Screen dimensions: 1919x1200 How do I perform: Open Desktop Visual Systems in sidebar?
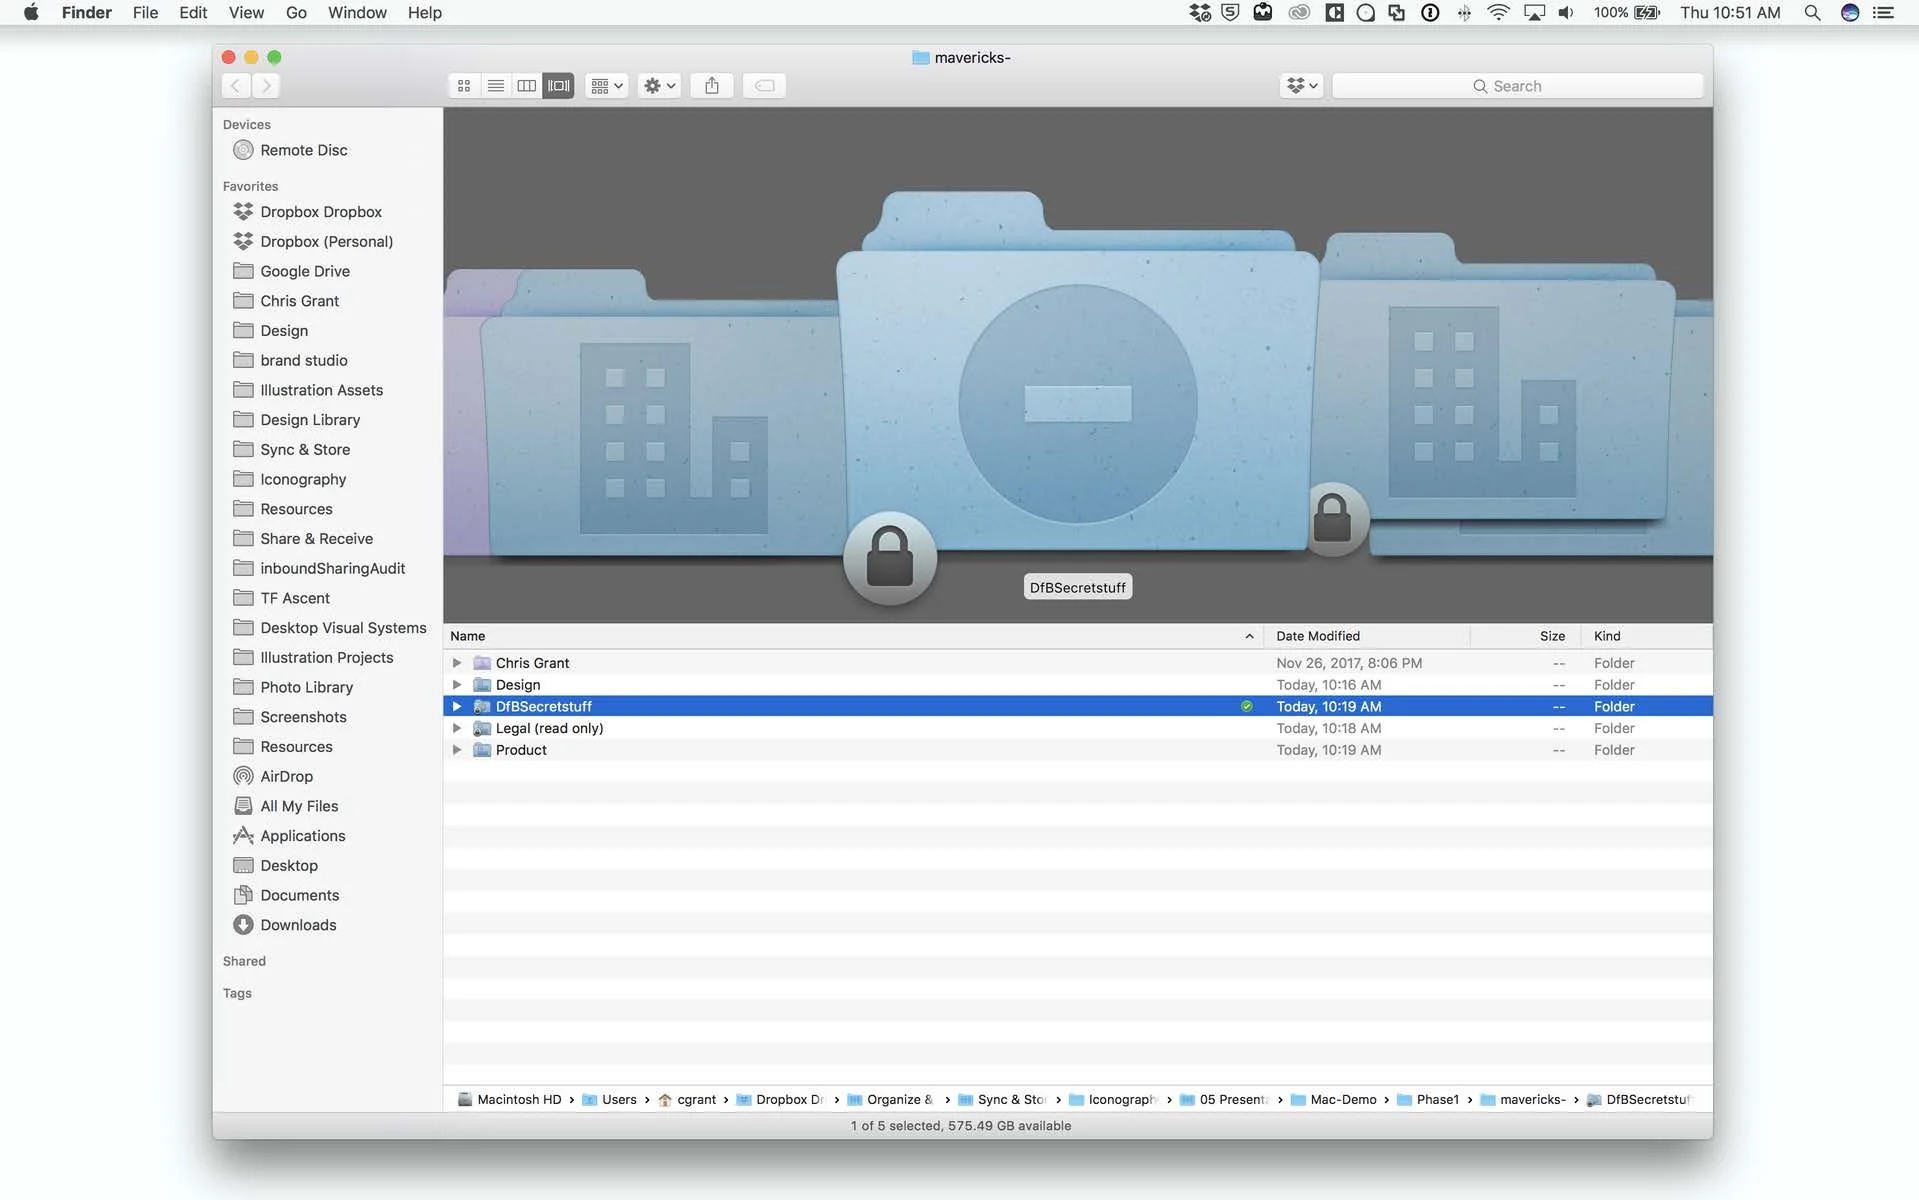pyautogui.click(x=343, y=628)
